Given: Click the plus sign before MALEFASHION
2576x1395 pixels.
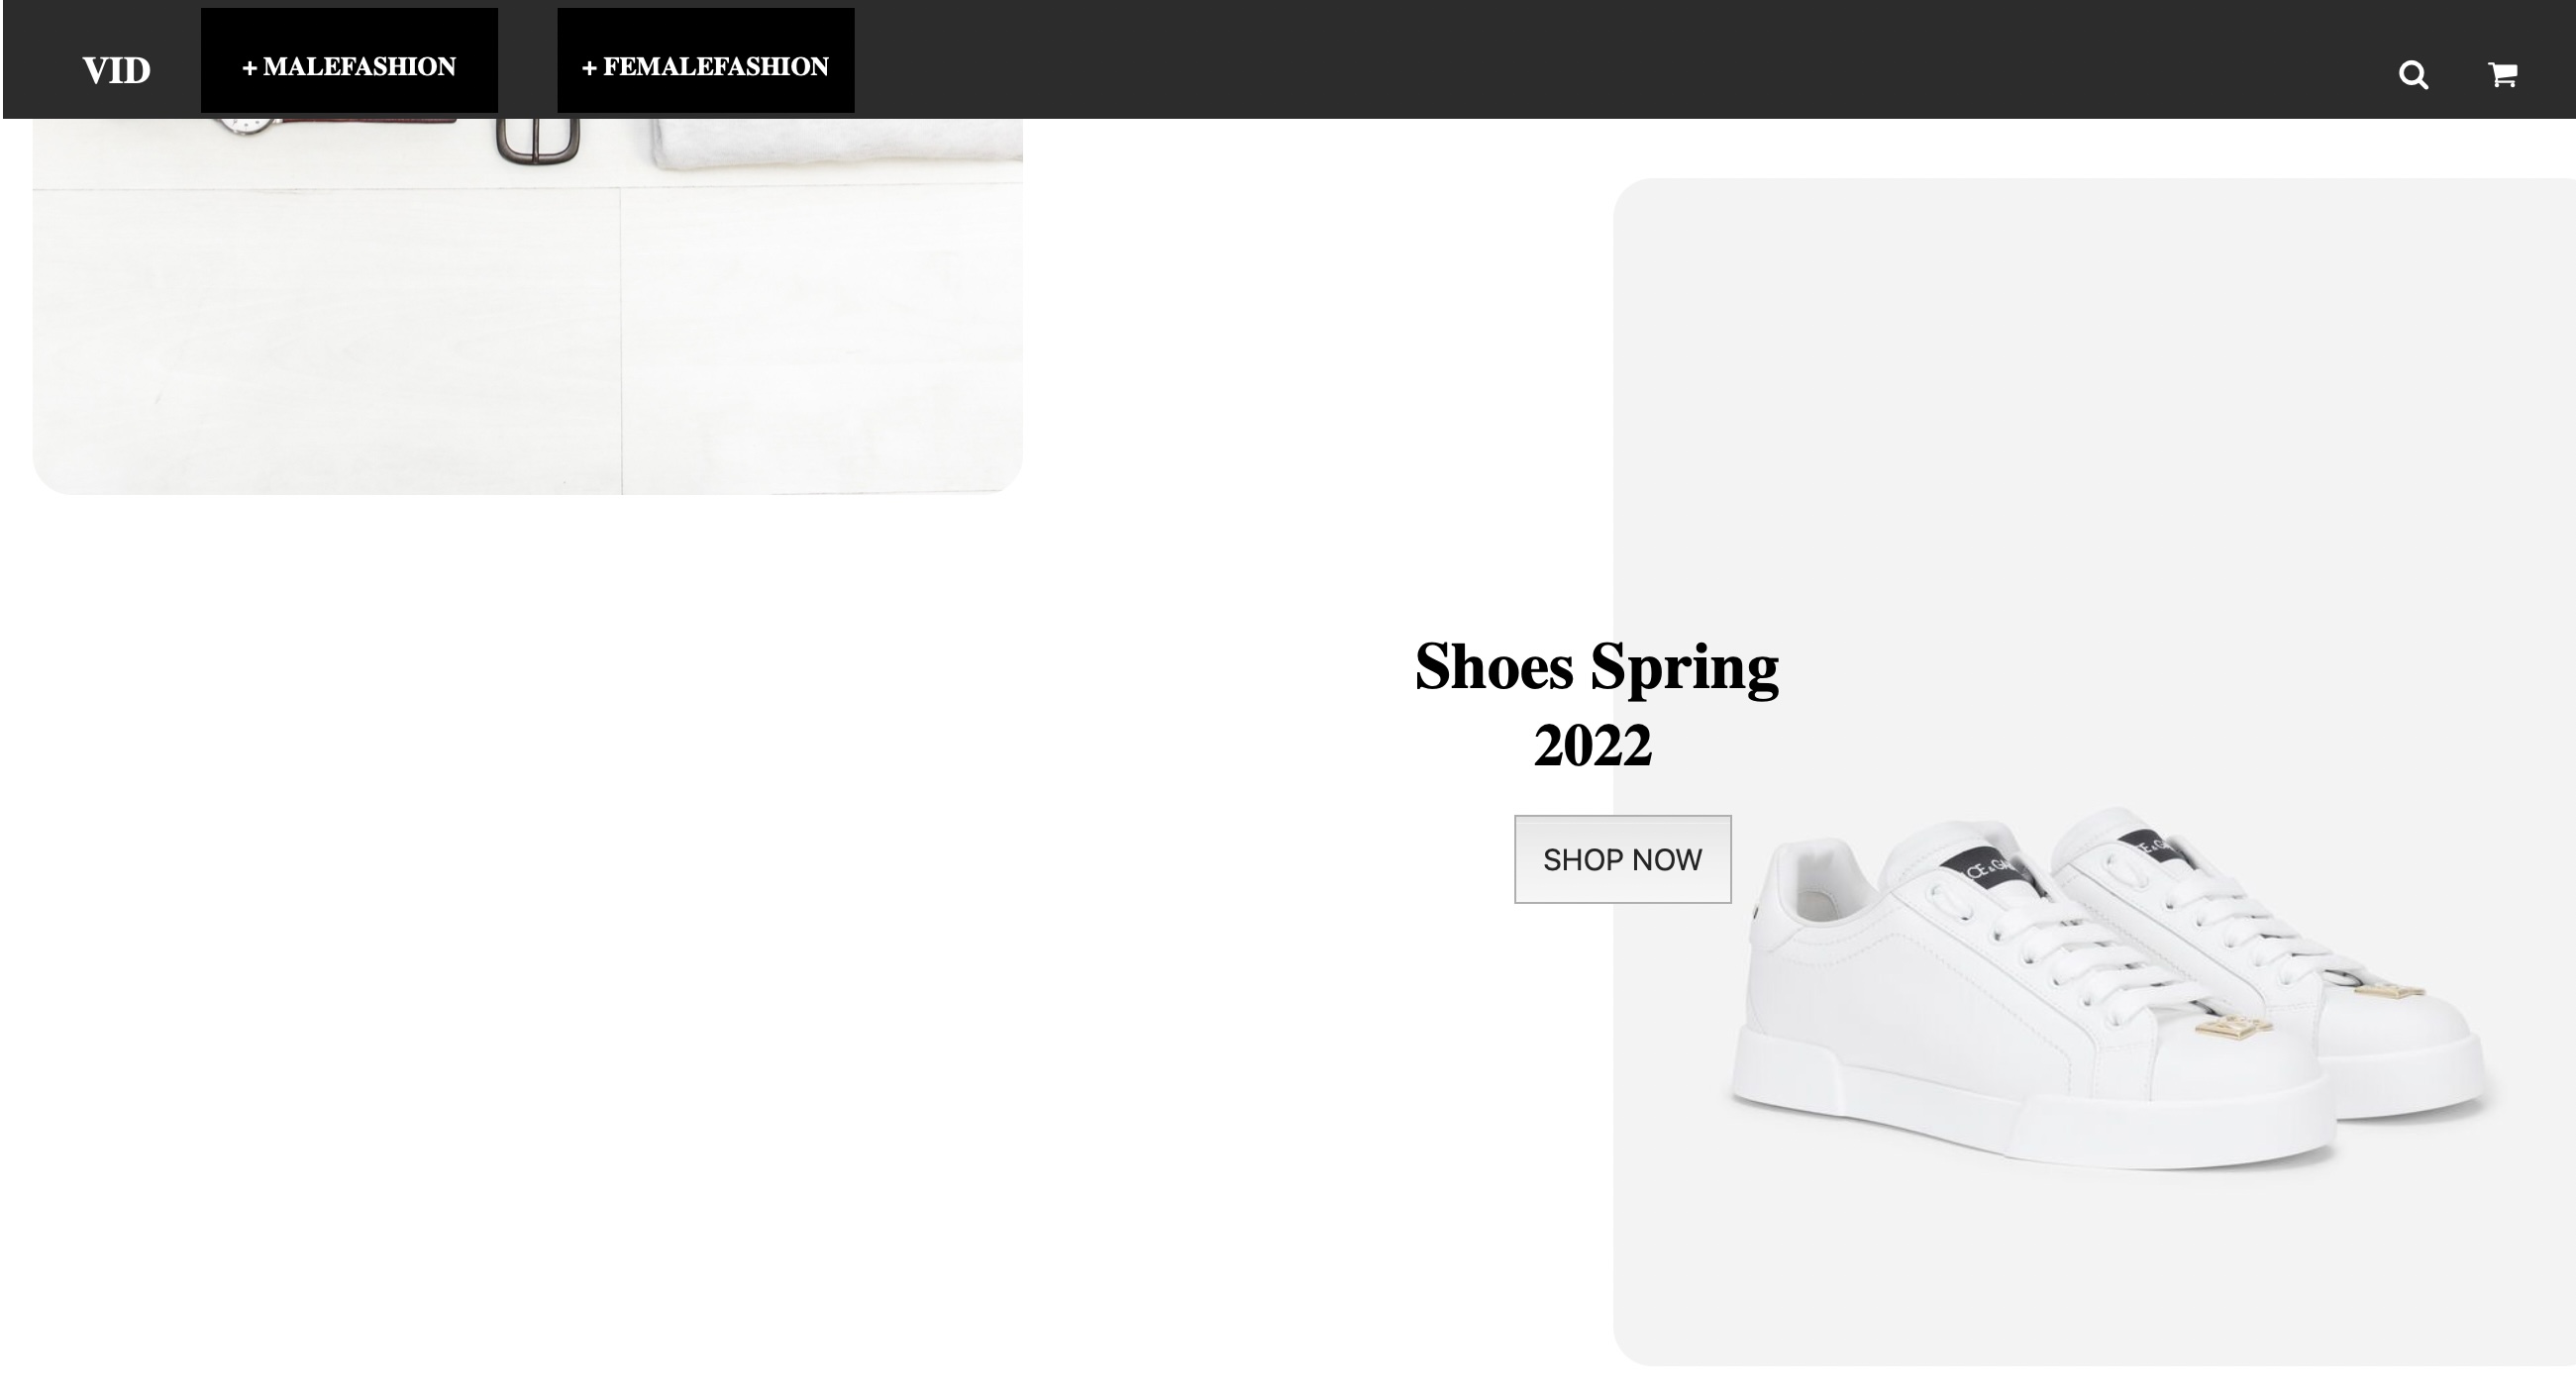Looking at the screenshot, I should tap(250, 68).
